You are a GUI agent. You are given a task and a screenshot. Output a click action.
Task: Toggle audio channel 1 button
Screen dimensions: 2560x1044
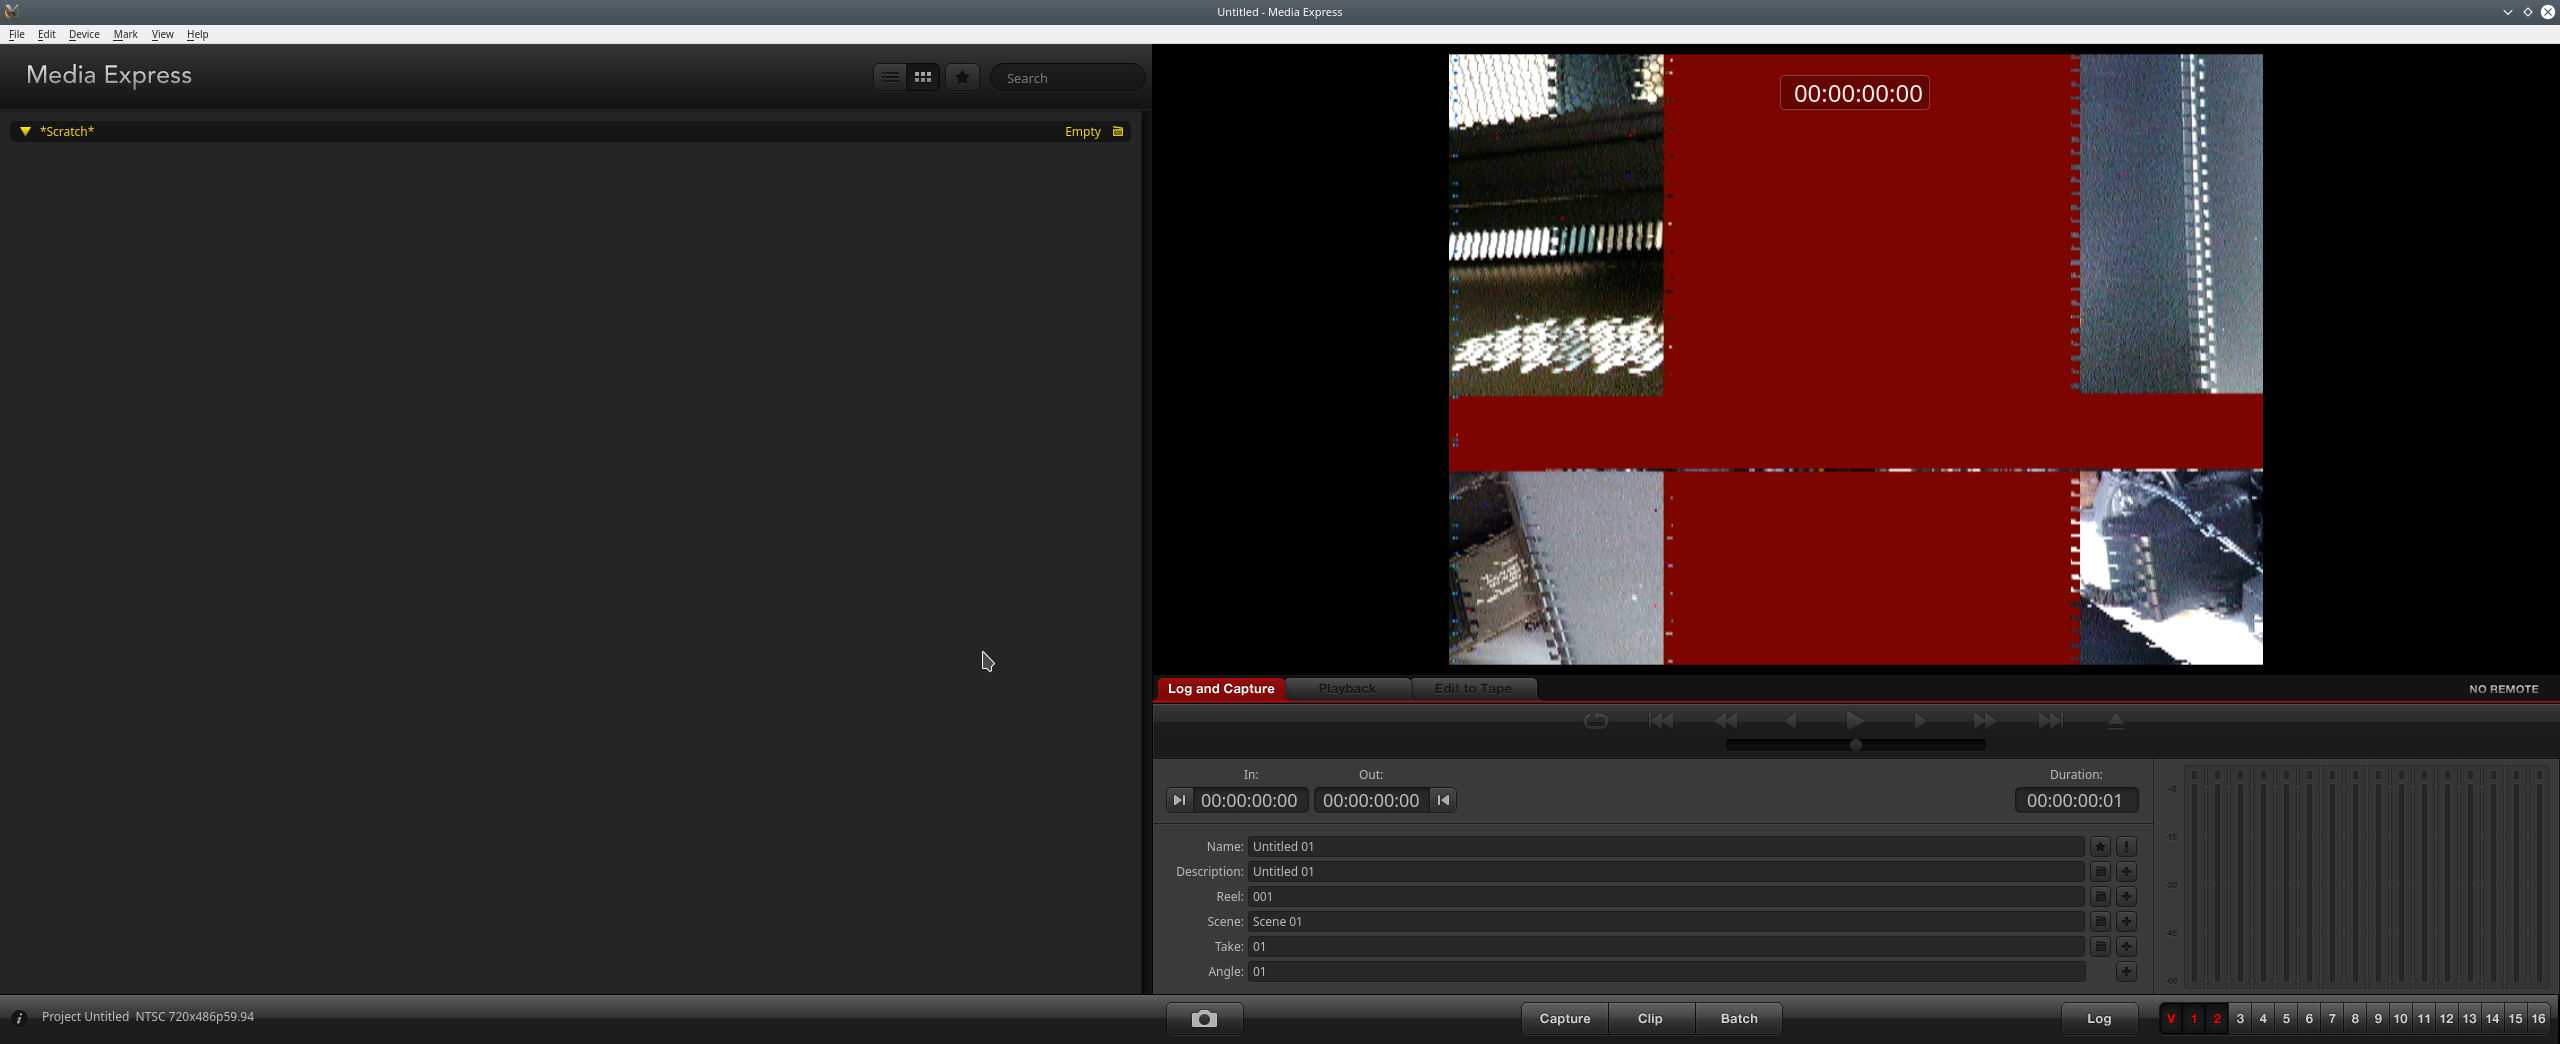tap(2194, 1019)
